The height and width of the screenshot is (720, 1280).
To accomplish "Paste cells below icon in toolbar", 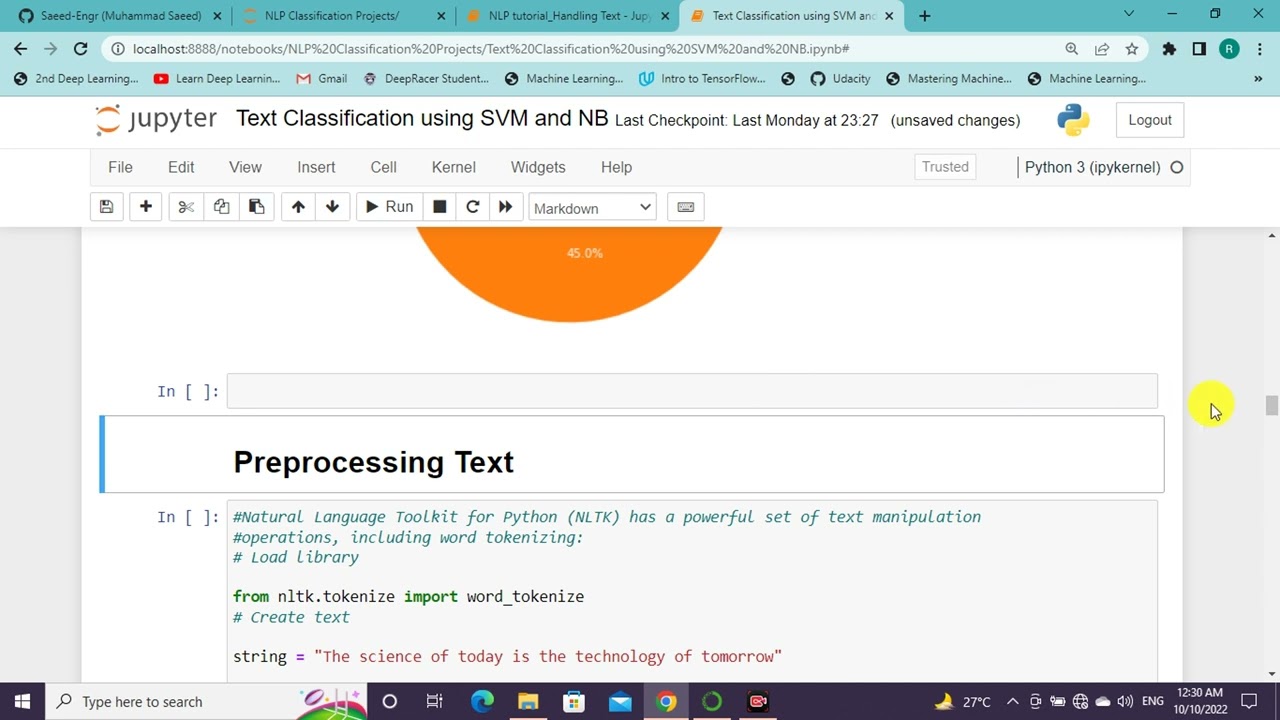I will (257, 207).
